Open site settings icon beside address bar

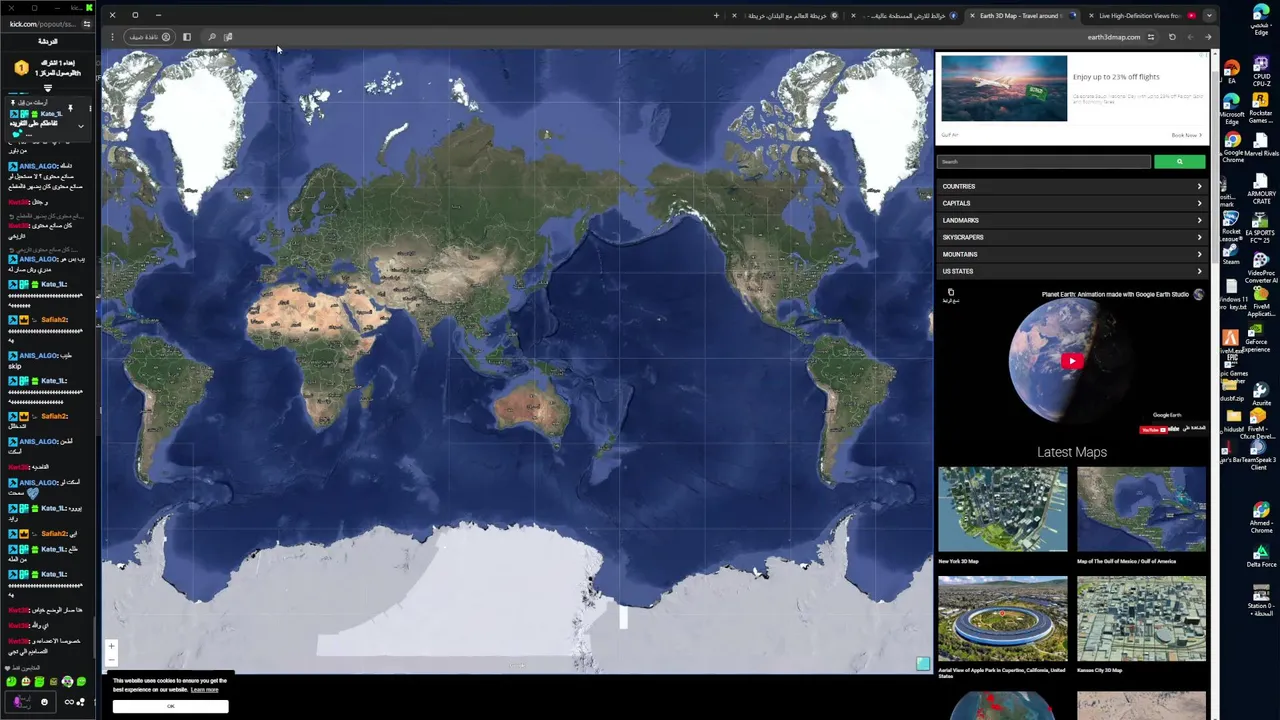point(1151,37)
